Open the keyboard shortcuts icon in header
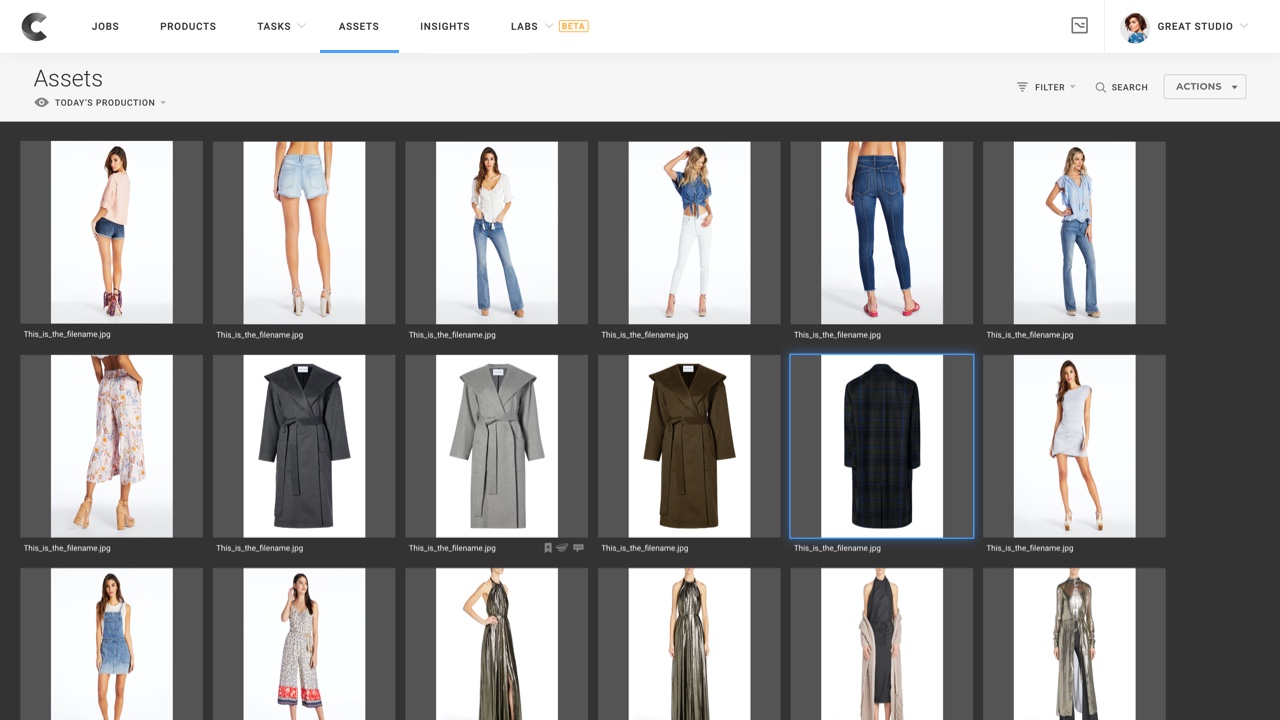The width and height of the screenshot is (1280, 720). pos(1079,26)
